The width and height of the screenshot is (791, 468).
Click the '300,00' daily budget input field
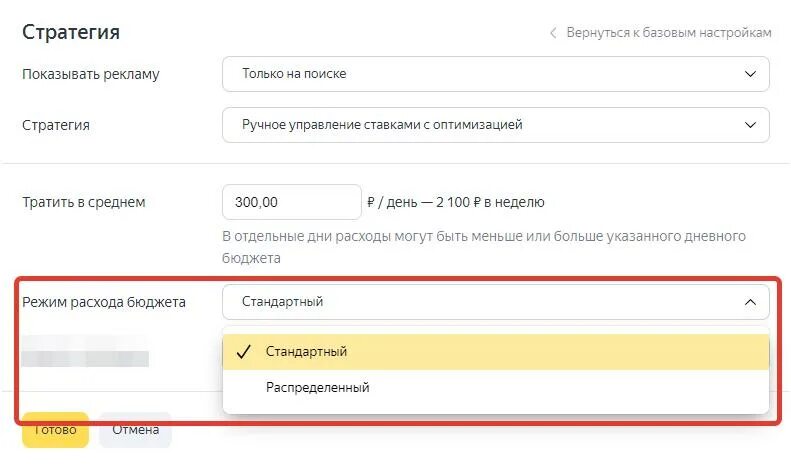click(x=292, y=202)
